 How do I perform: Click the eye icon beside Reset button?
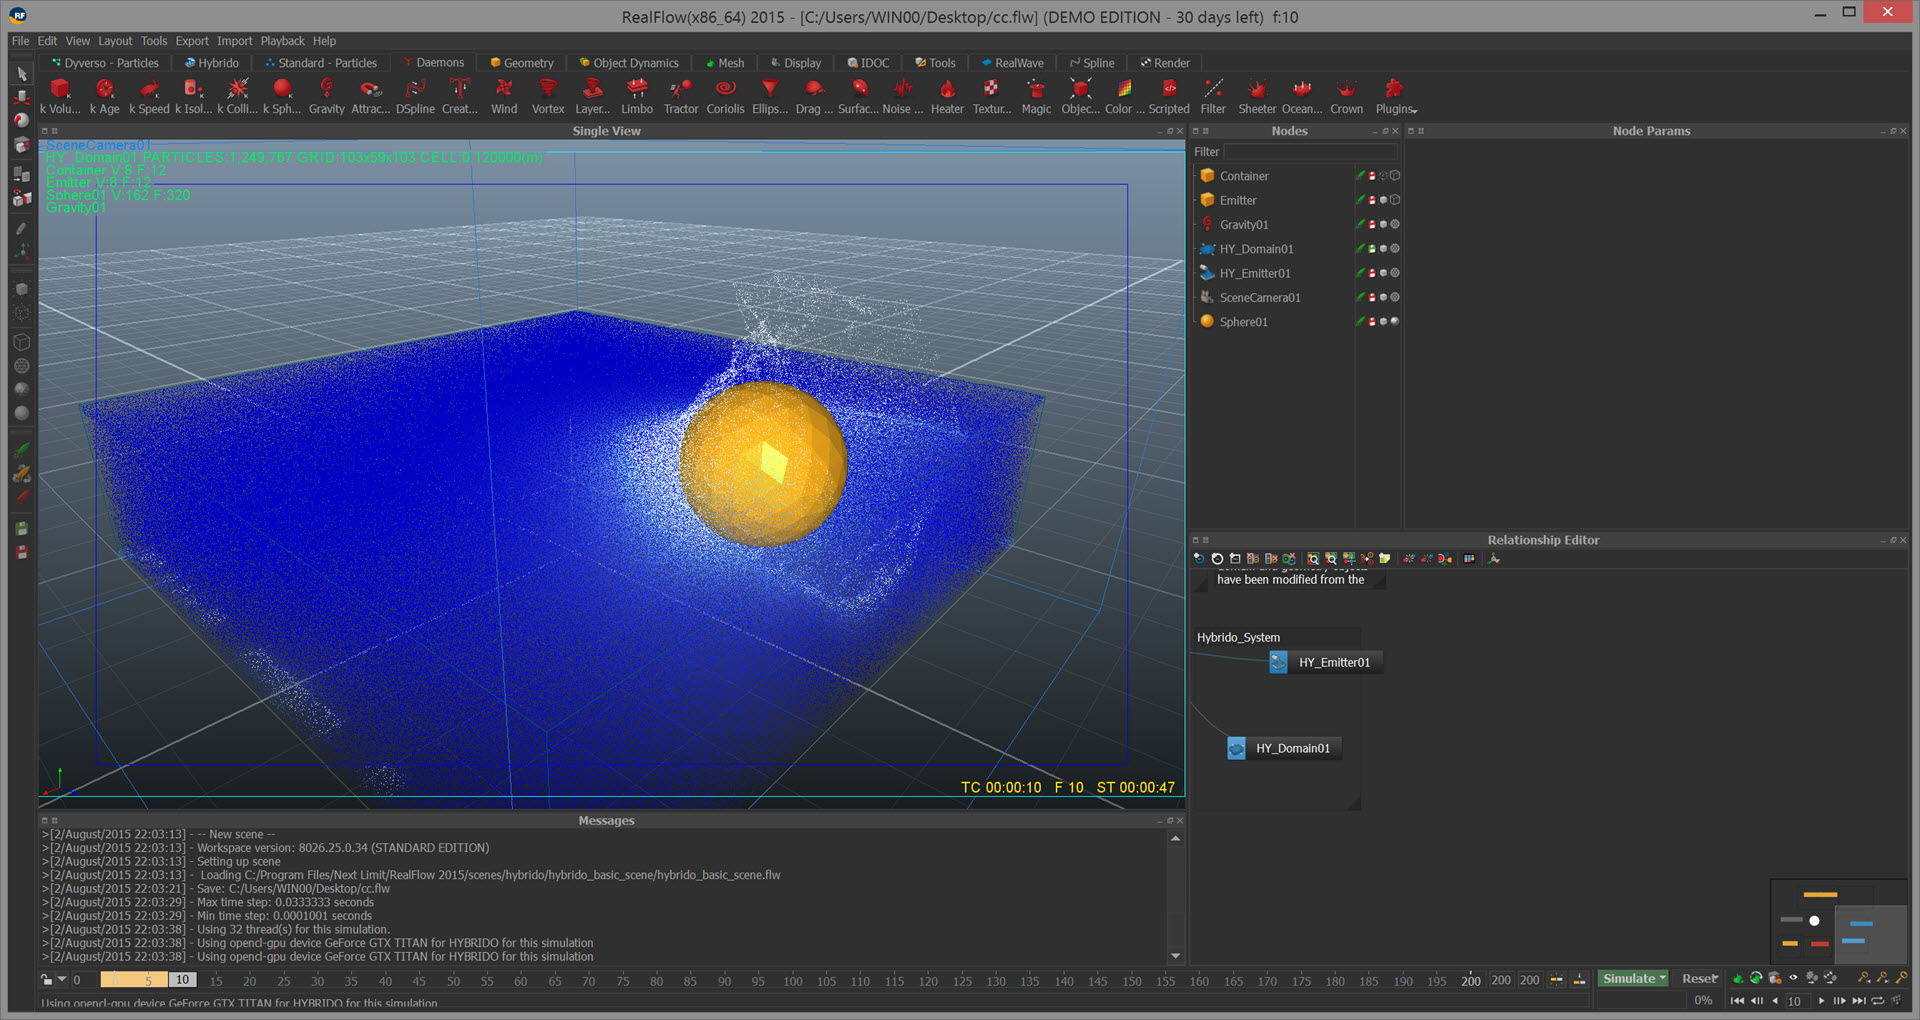pos(1793,978)
